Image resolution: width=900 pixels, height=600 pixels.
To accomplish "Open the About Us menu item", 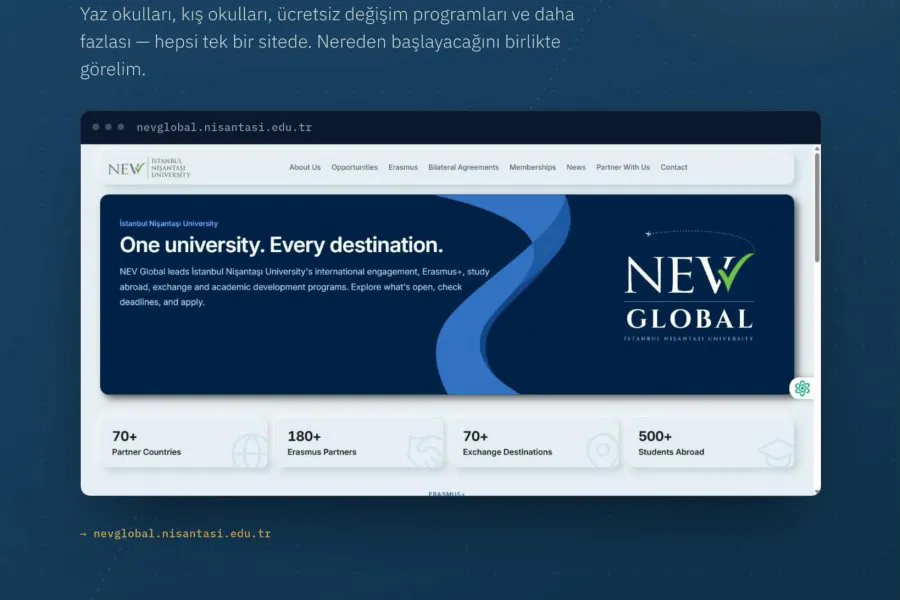I will 305,167.
